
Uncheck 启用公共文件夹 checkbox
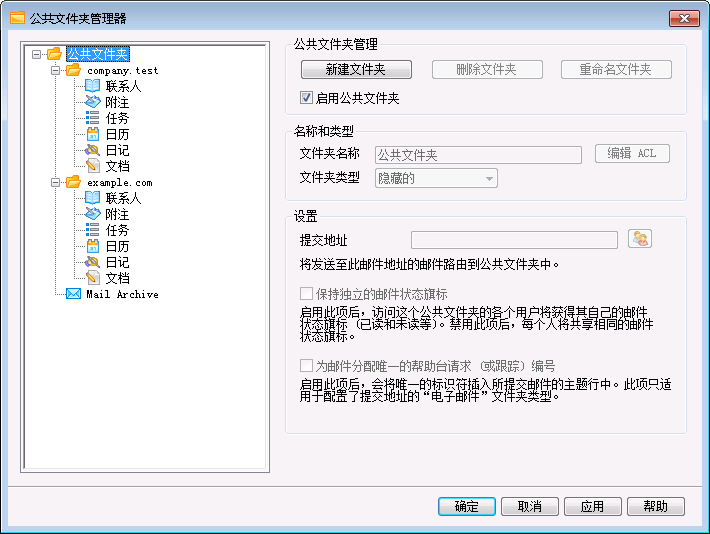pos(306,98)
